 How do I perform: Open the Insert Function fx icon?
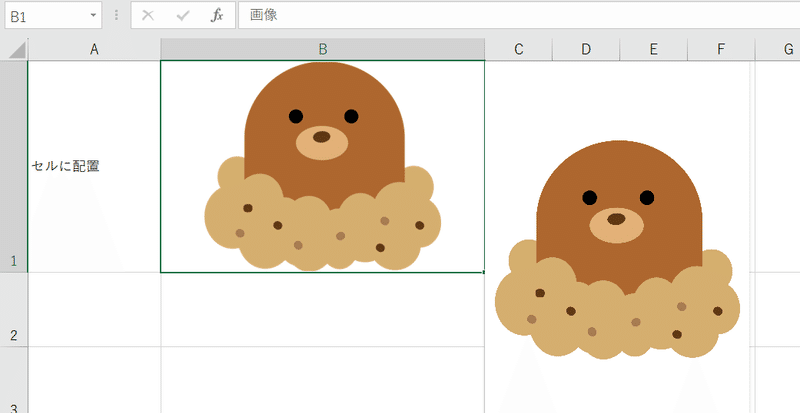tap(217, 16)
